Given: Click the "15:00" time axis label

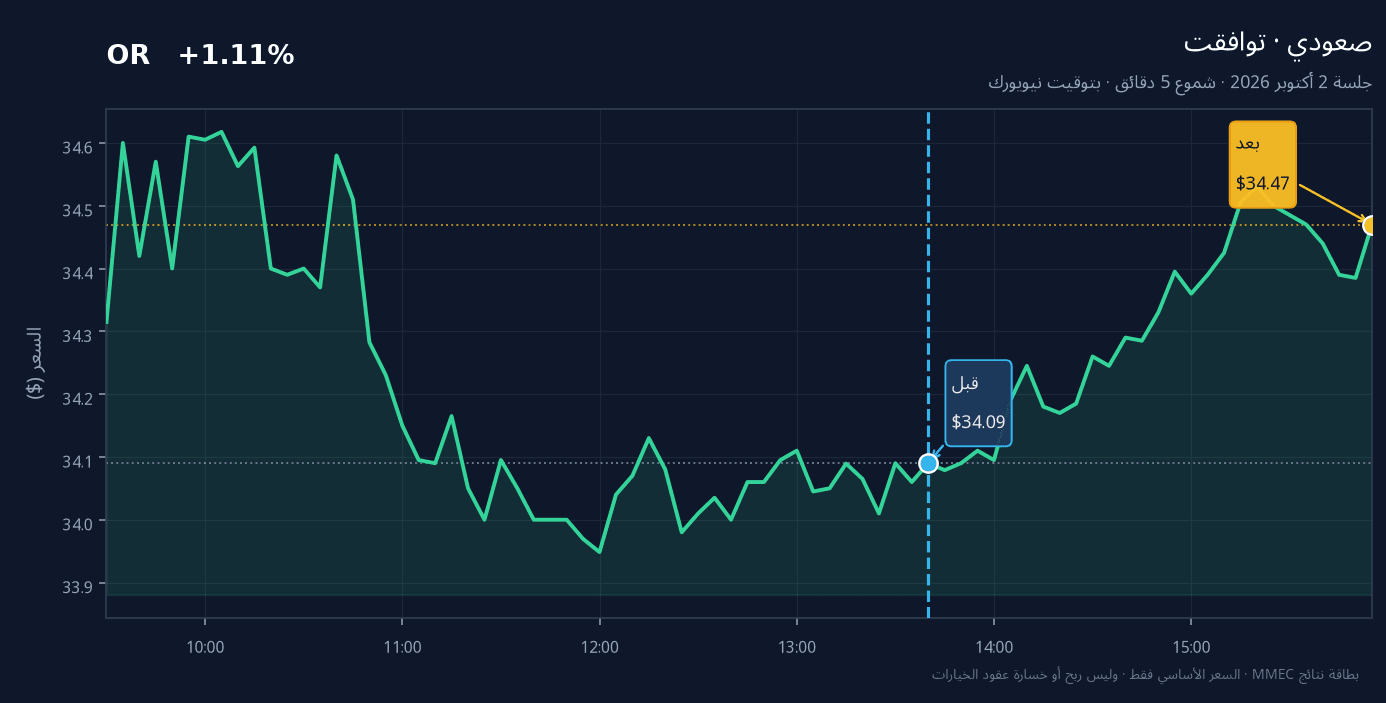Looking at the screenshot, I should coord(1191,647).
